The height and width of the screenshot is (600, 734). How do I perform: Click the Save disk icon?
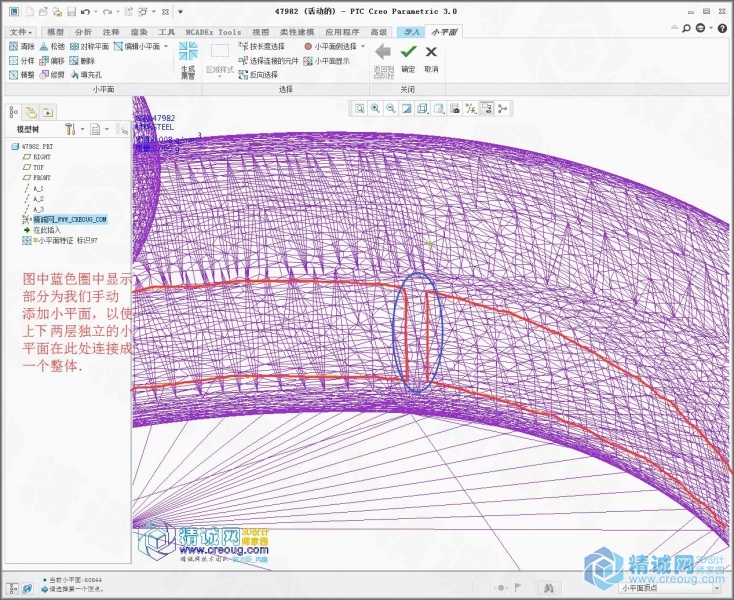coord(71,11)
